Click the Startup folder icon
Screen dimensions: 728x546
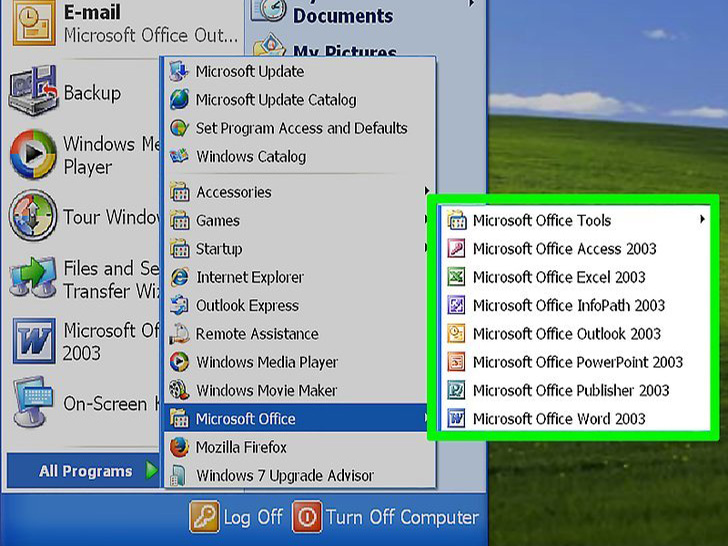pos(179,248)
